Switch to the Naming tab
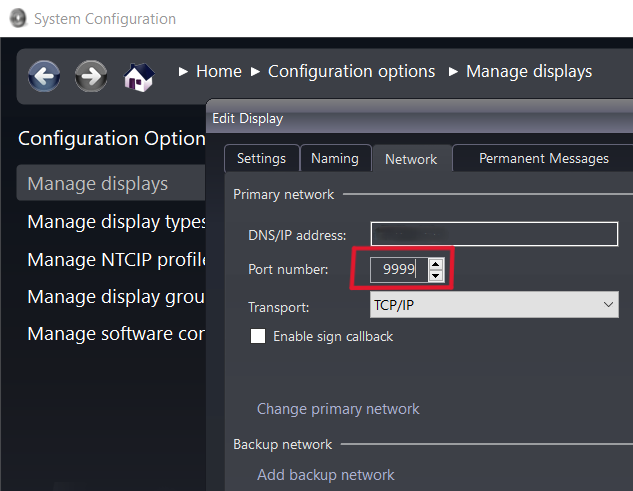Screen dimensions: 633x491 334,158
